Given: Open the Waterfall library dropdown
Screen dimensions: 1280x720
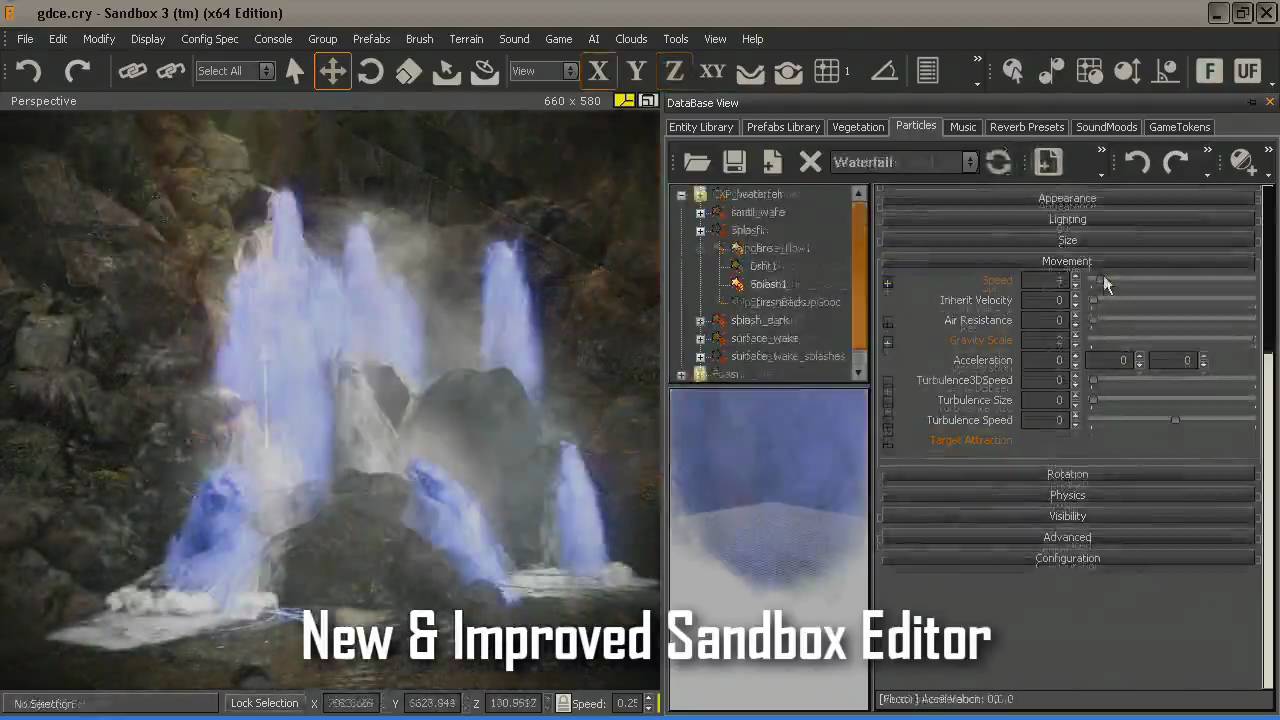Looking at the screenshot, I should pos(903,162).
